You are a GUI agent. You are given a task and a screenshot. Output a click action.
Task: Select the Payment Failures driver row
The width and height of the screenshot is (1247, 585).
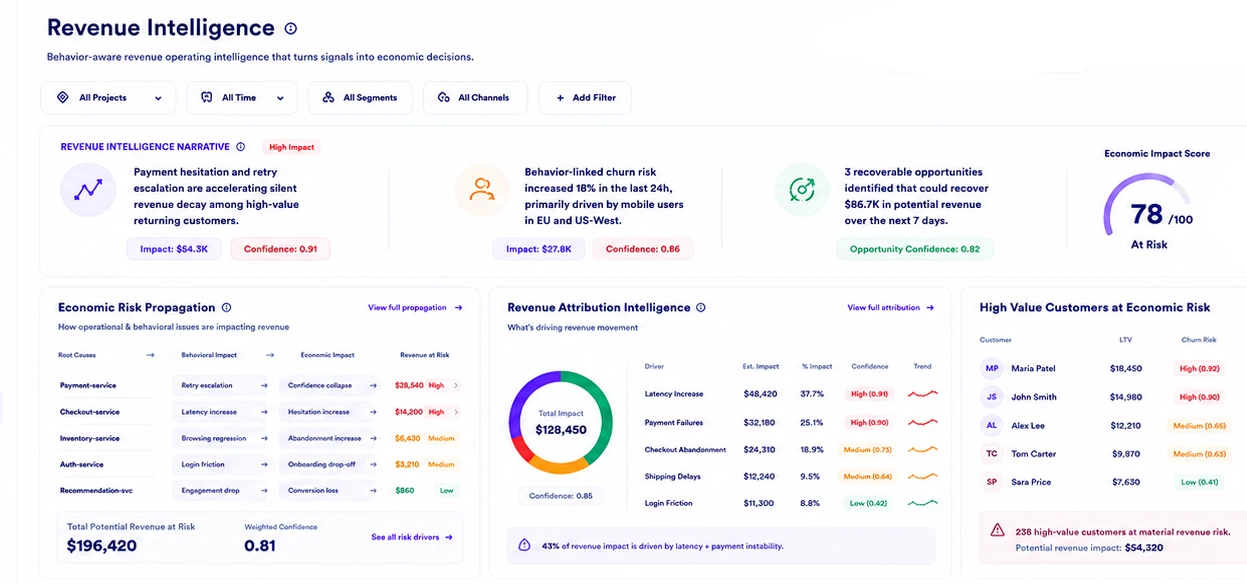[x=791, y=422]
